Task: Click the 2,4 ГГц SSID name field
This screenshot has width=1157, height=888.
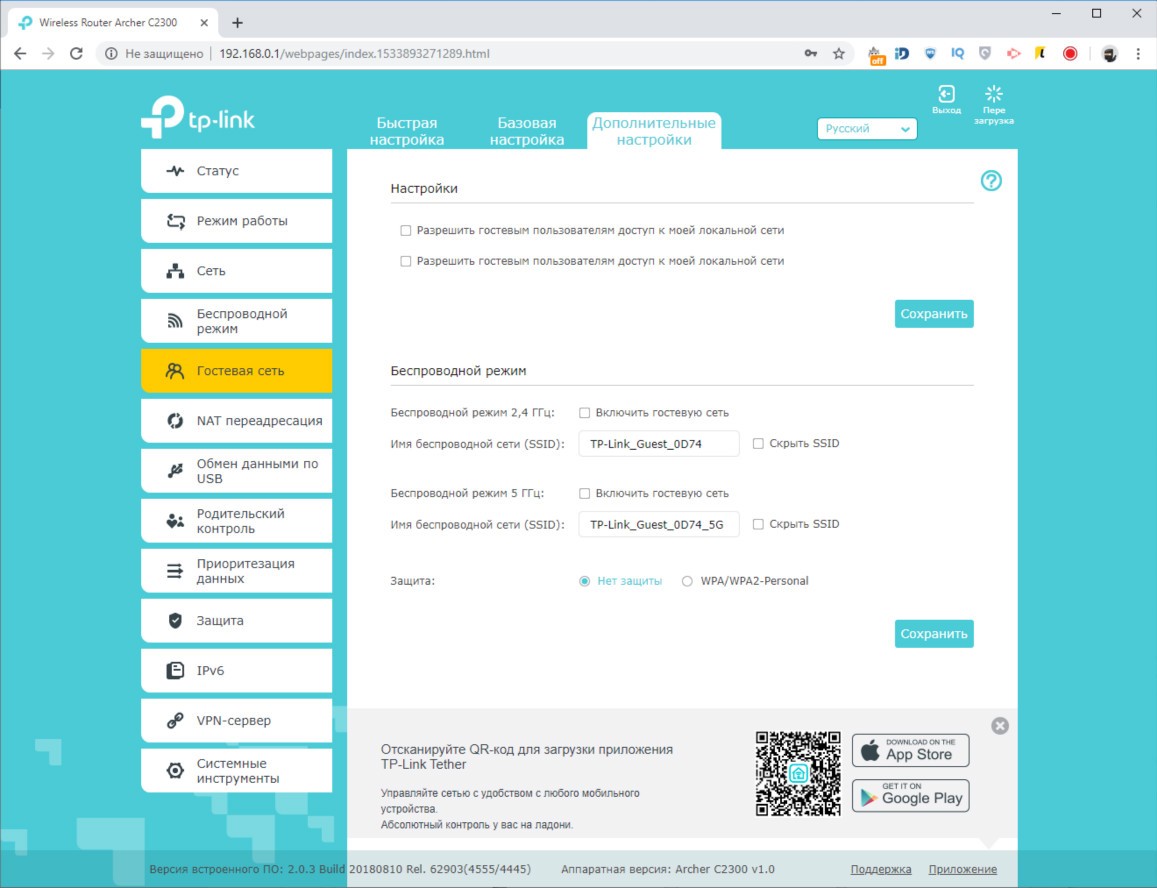Action: (x=658, y=443)
